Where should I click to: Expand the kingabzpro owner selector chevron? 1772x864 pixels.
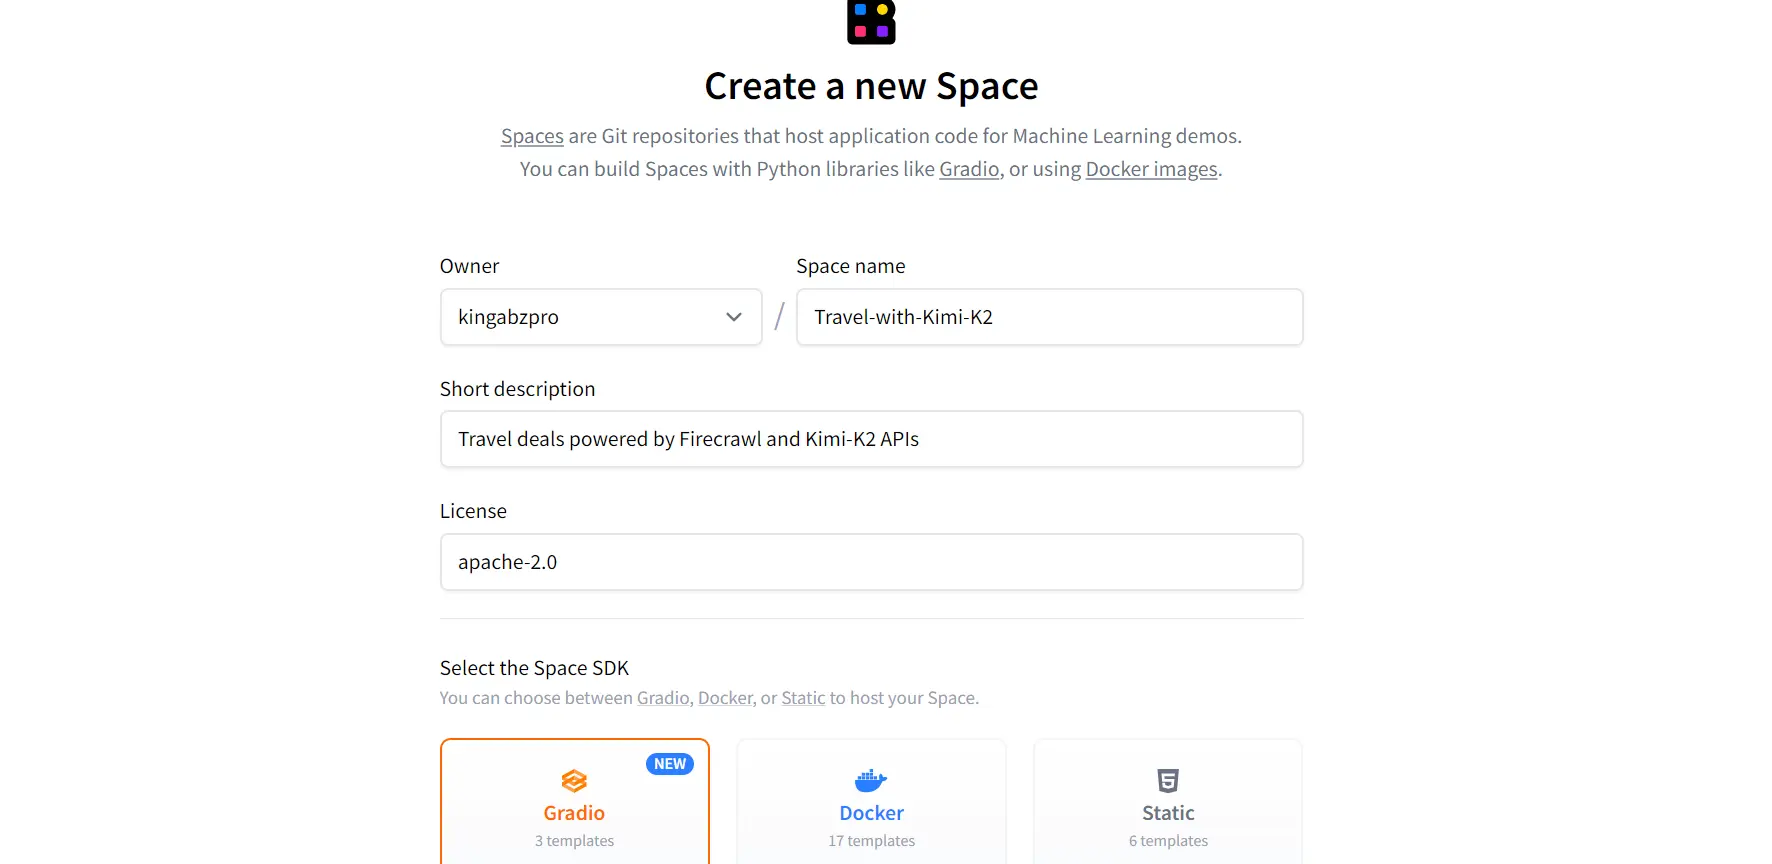tap(731, 317)
